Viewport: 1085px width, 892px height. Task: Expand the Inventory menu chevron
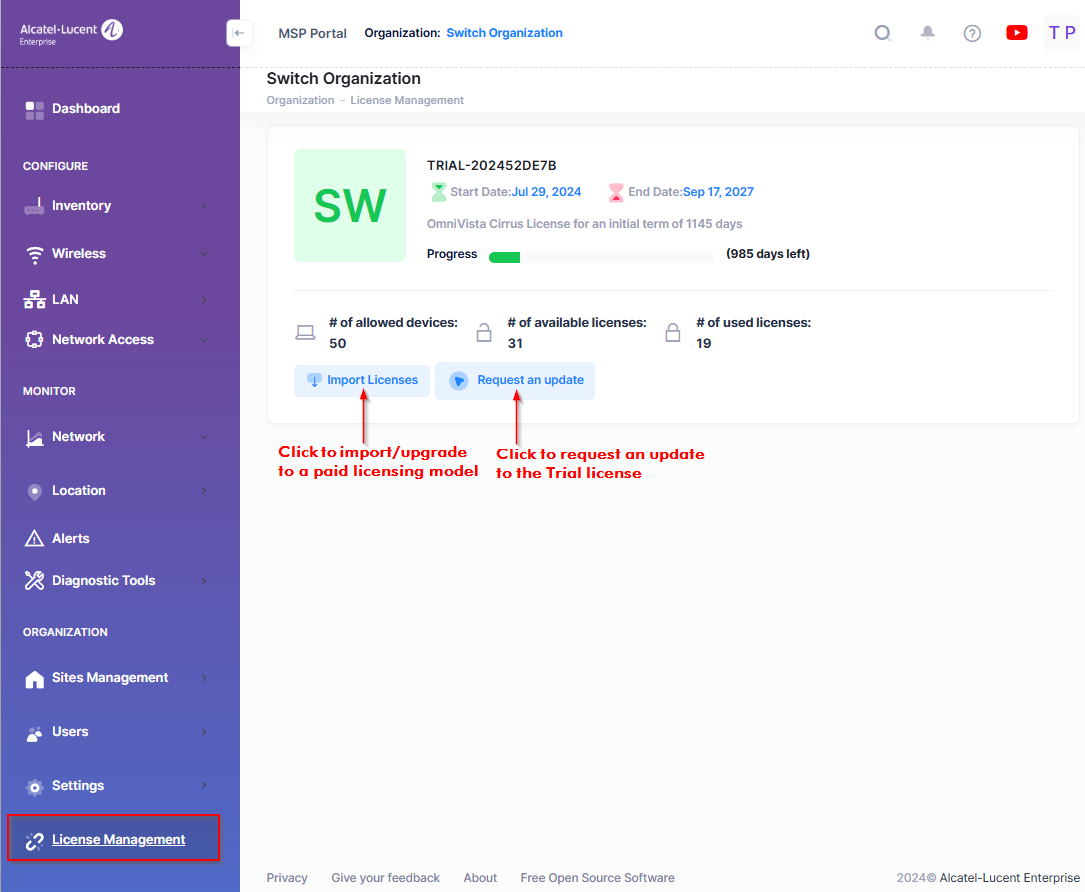204,206
